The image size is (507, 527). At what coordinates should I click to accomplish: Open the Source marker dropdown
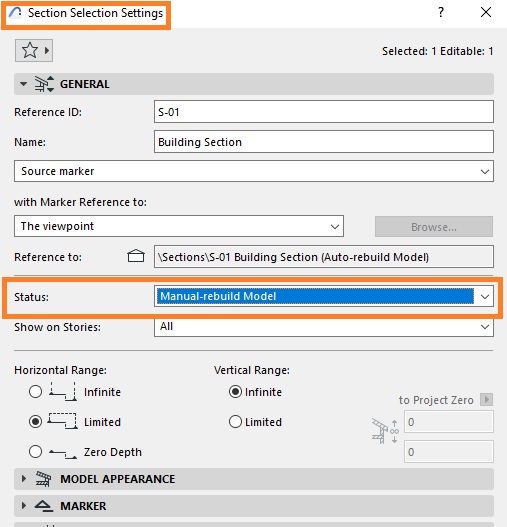(x=254, y=171)
